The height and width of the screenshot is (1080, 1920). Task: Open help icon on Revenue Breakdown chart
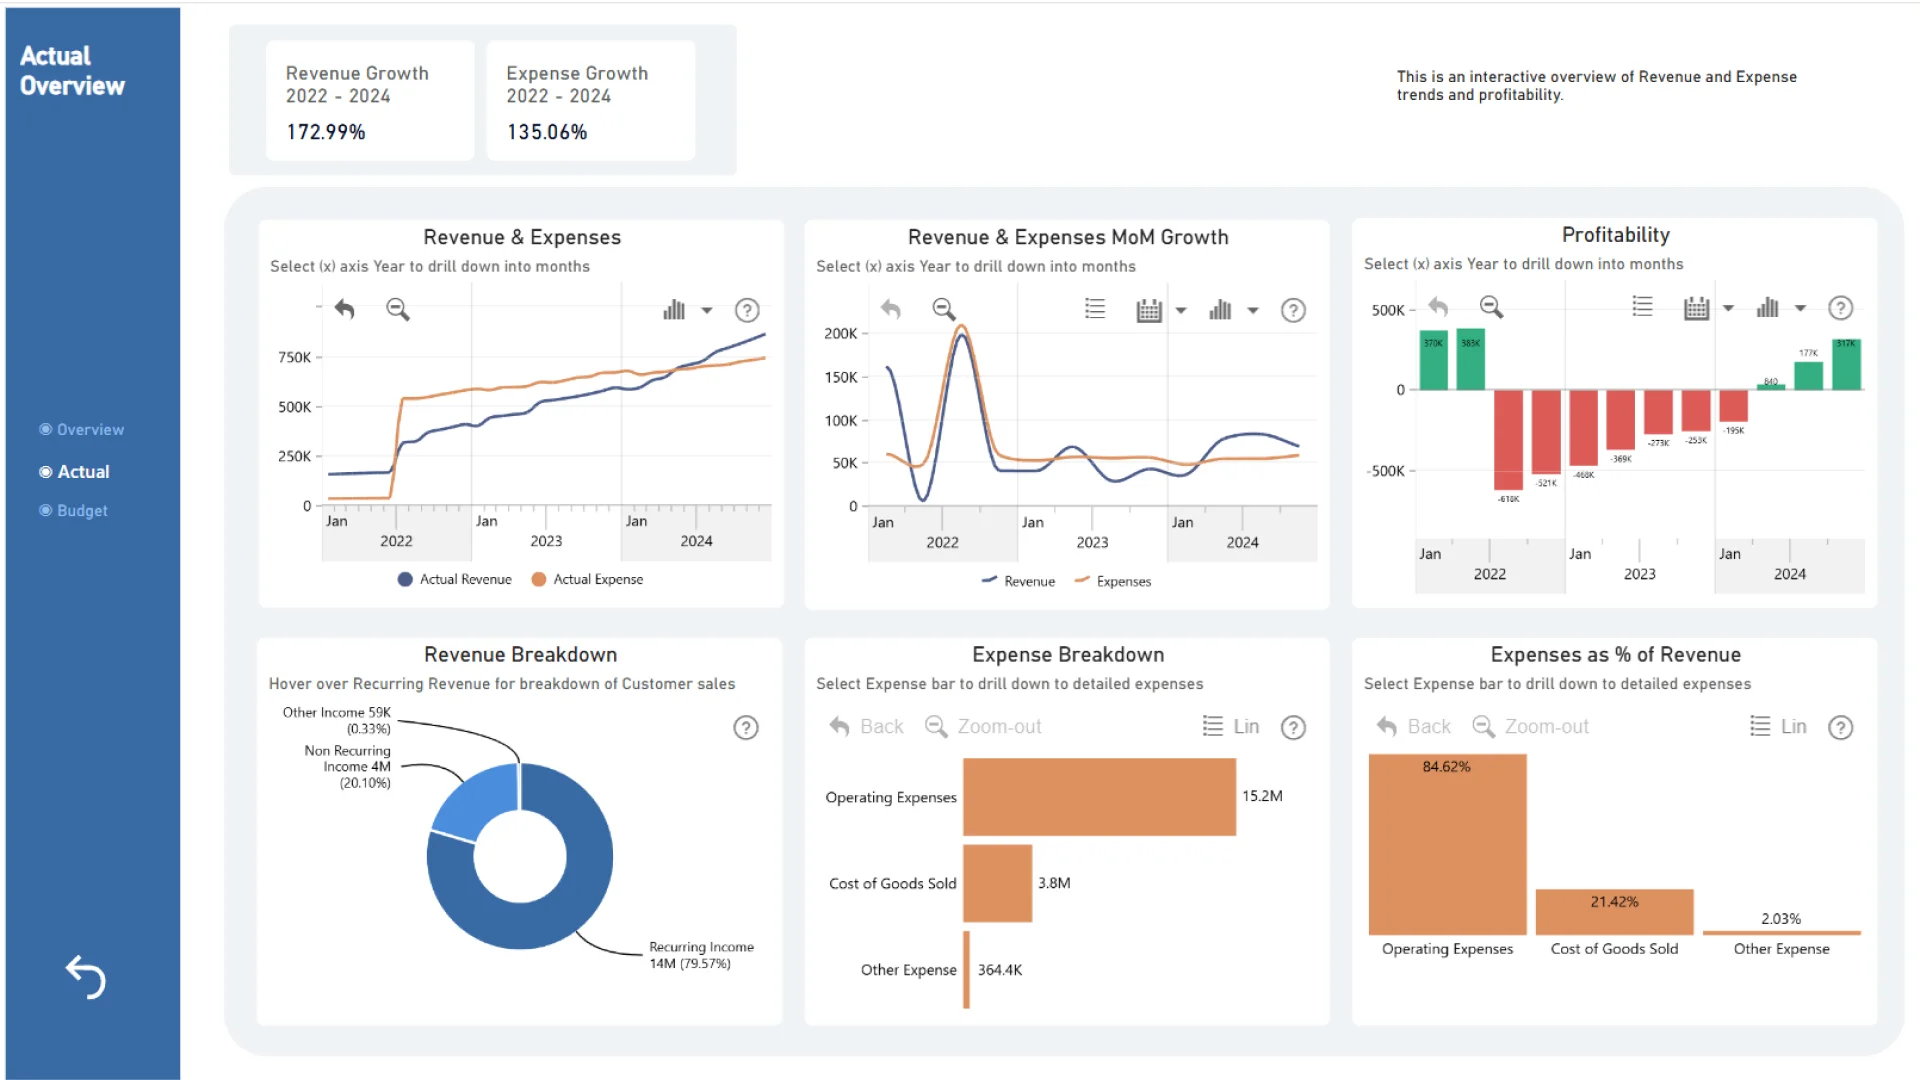tap(746, 727)
